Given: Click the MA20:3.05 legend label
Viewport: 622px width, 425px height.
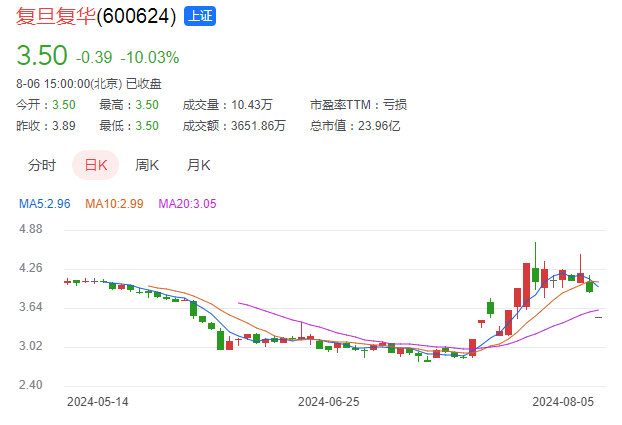Looking at the screenshot, I should click(187, 204).
